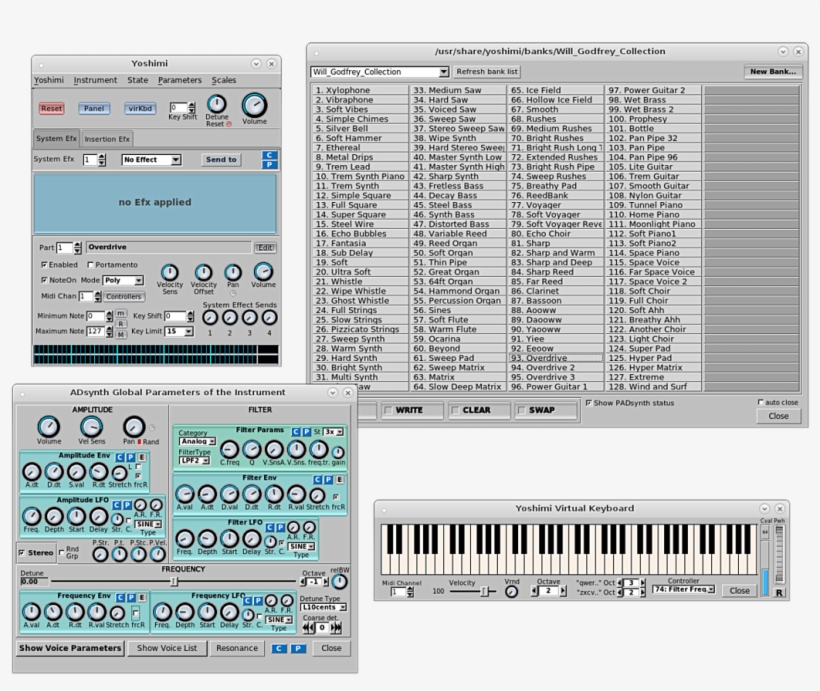This screenshot has width=820, height=691.
Task: Click System Effect Send knob 1
Action: pyautogui.click(x=210, y=318)
